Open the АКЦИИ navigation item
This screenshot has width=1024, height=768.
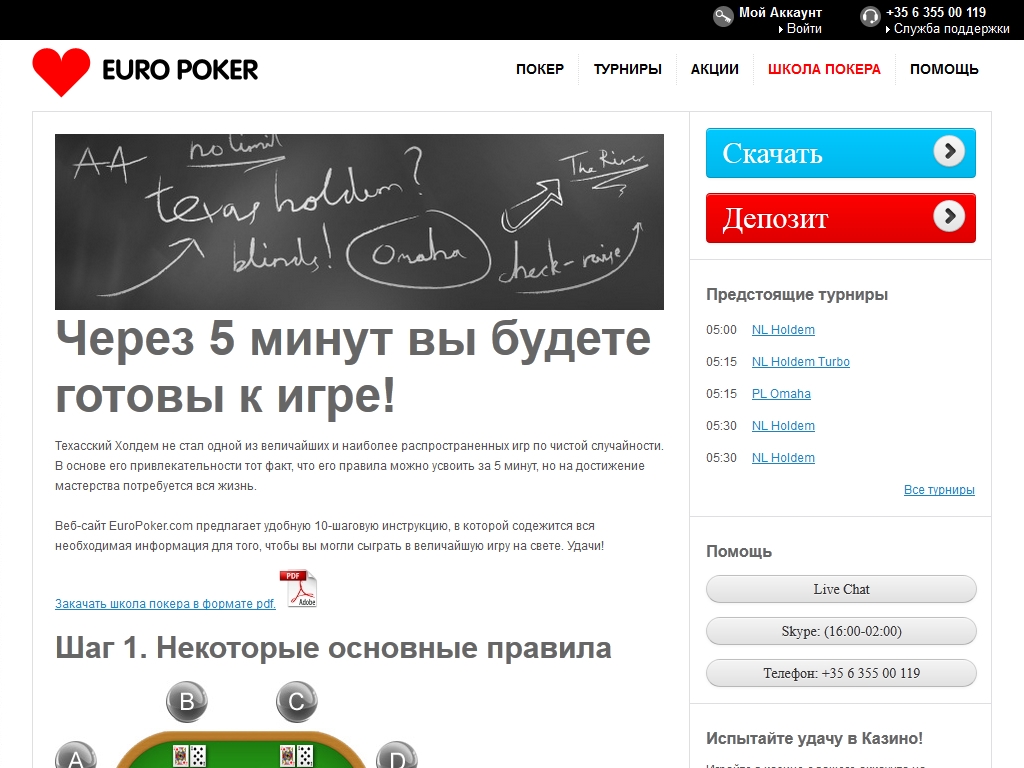click(715, 69)
